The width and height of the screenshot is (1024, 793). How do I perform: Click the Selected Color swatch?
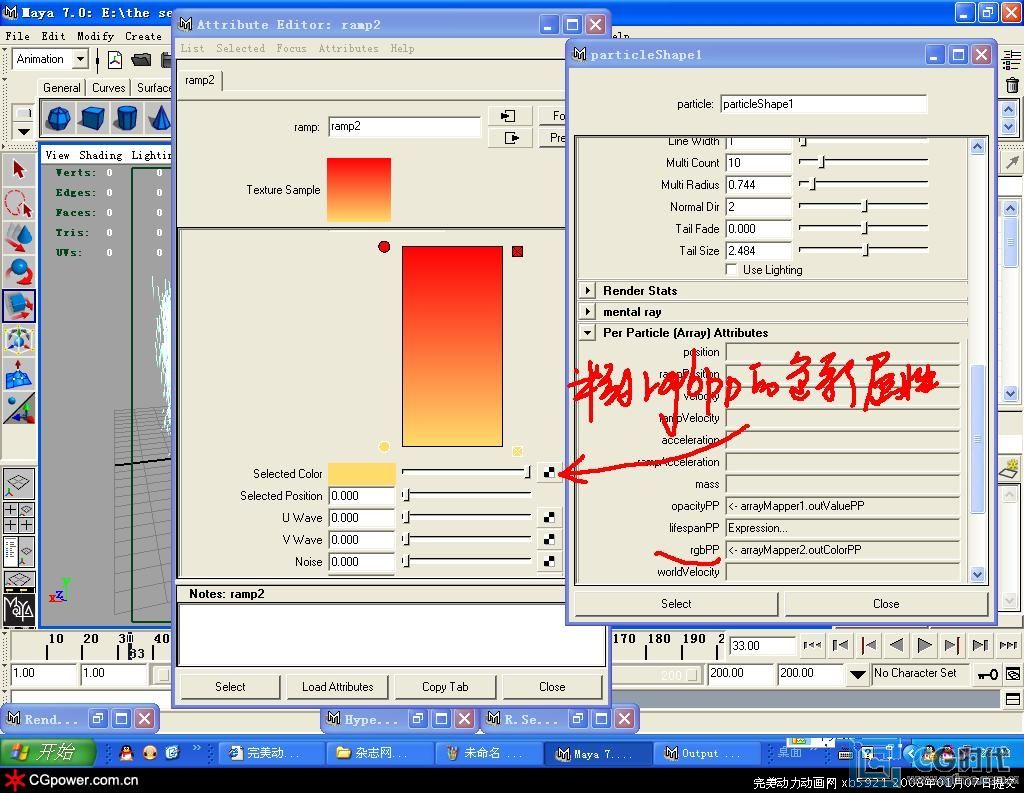[361, 473]
